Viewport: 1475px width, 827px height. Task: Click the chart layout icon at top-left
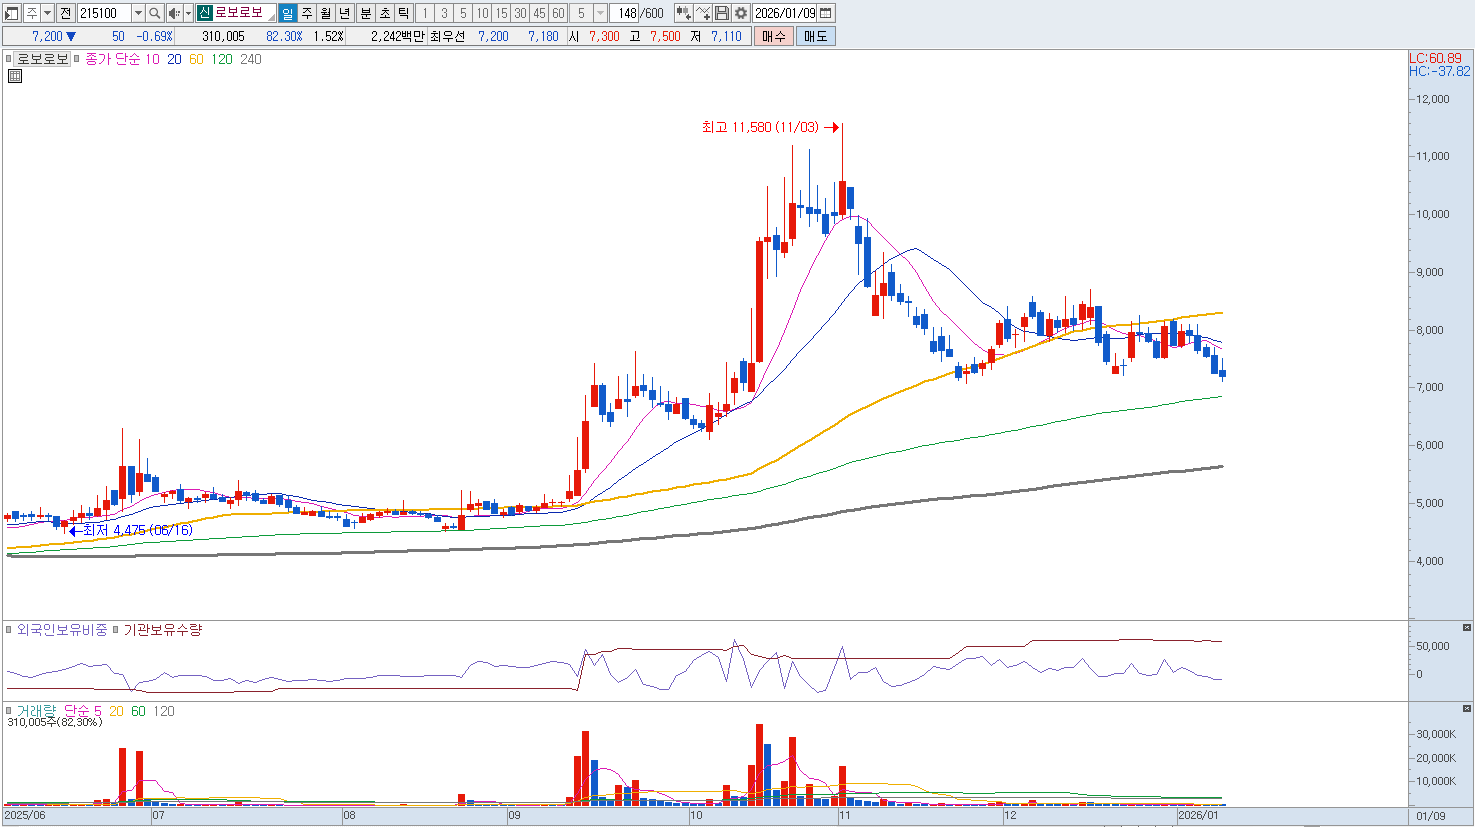pyautogui.click(x=12, y=13)
